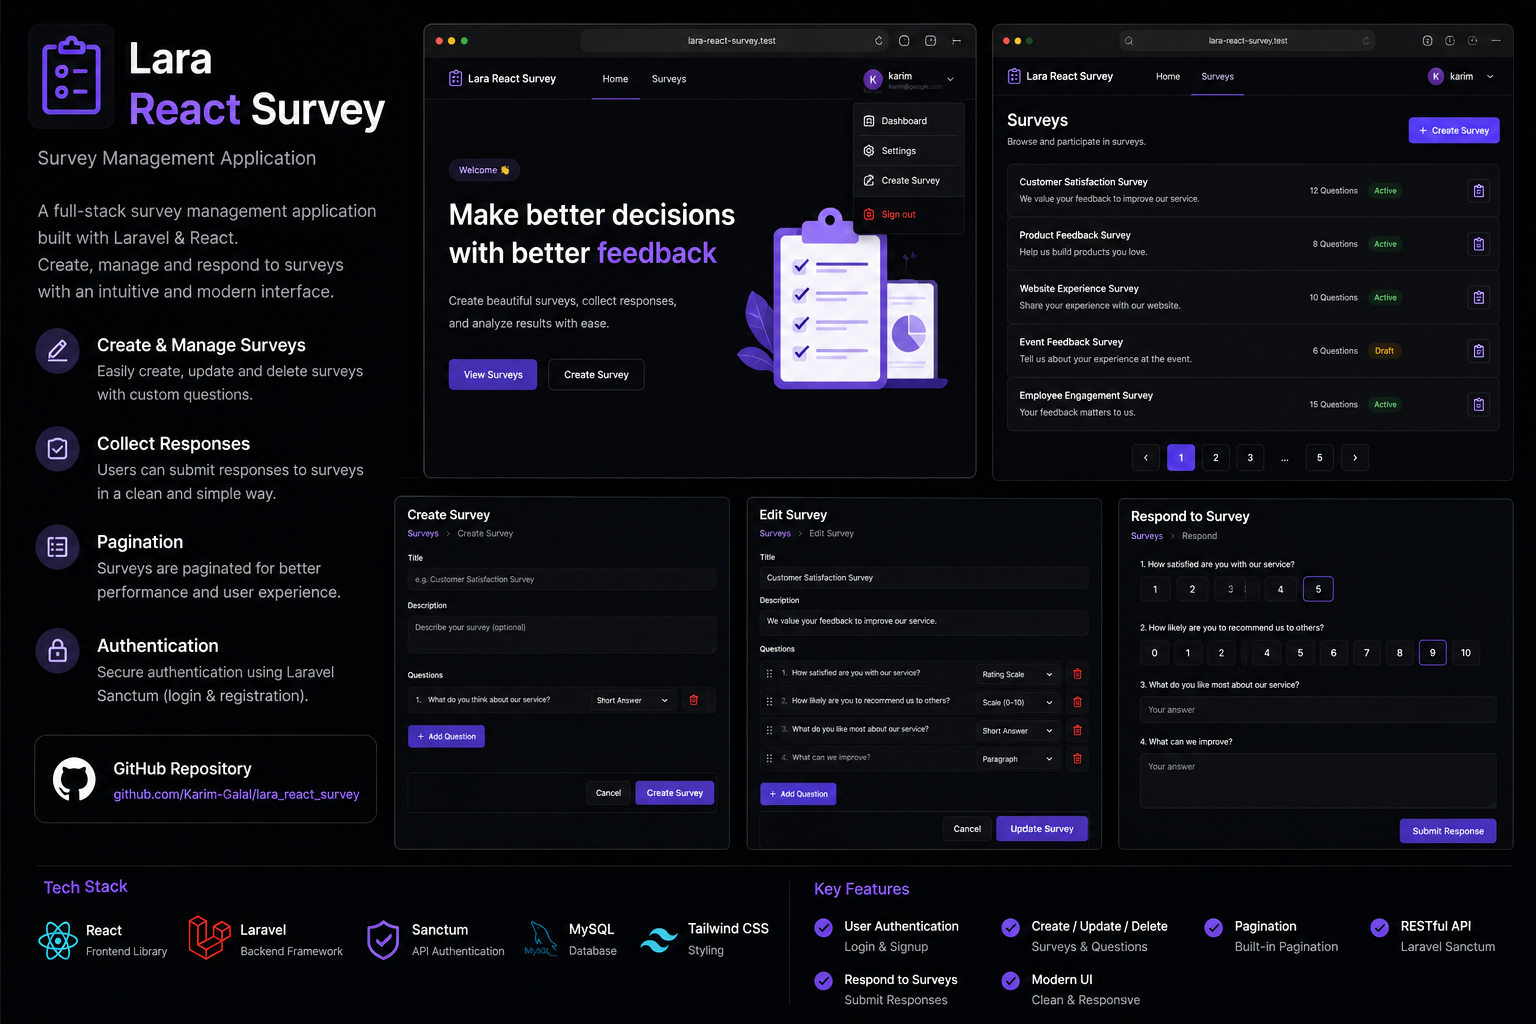
Task: Click the search icon in the Surveys window address bar
Action: pos(1129,41)
